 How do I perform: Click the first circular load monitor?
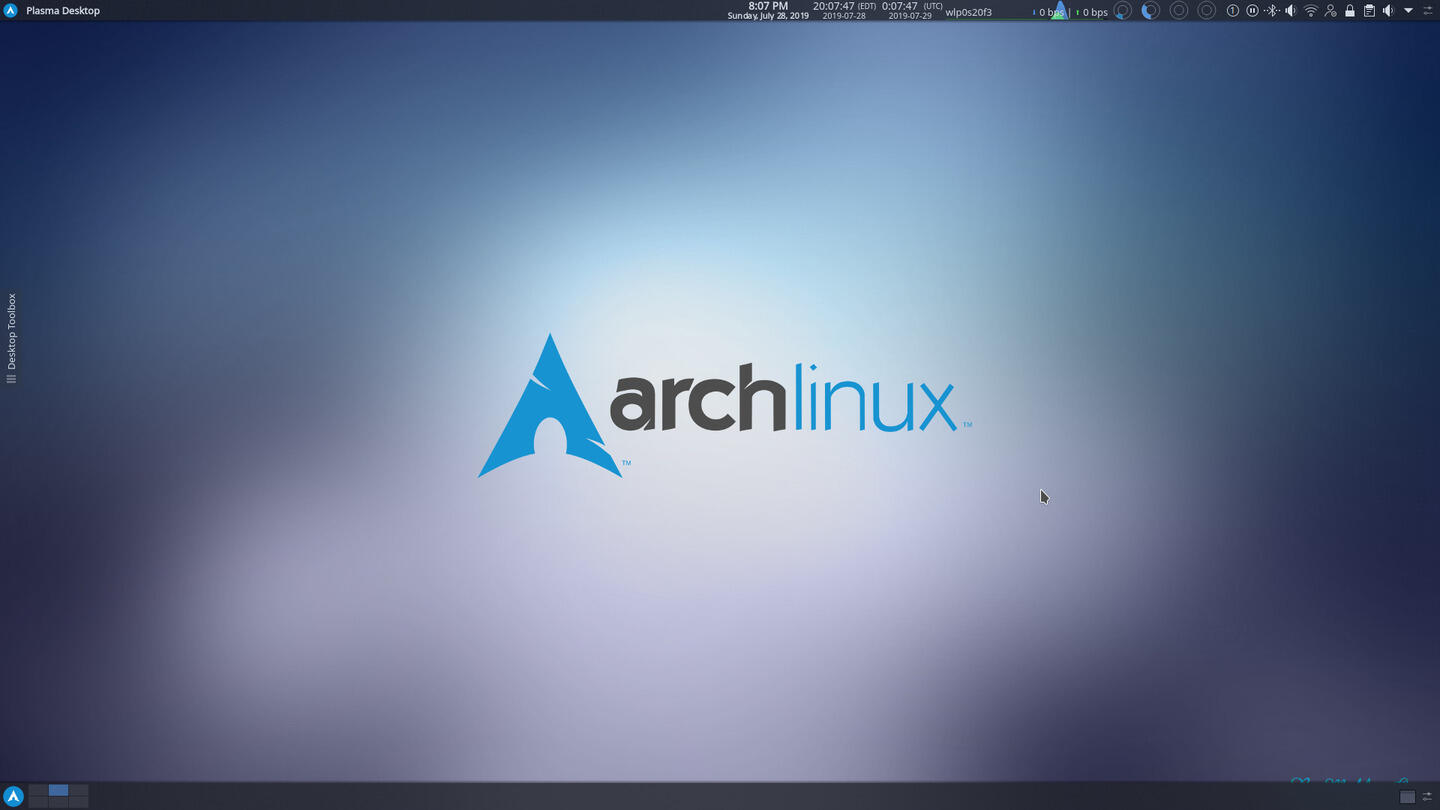tap(1123, 11)
